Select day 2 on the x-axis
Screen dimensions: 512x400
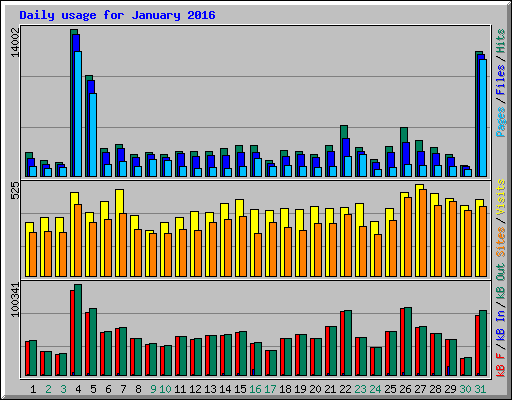[48, 389]
